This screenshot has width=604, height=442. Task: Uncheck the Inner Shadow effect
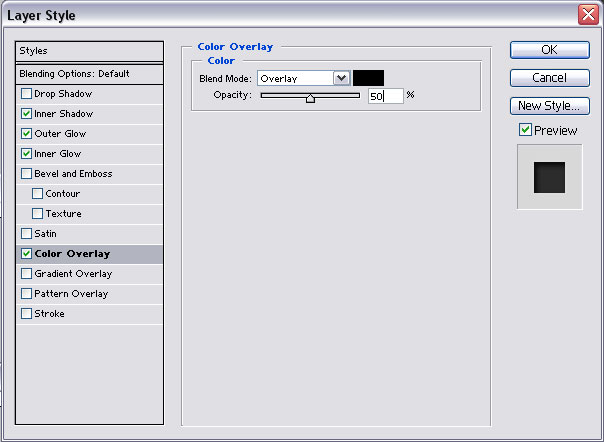pos(26,114)
